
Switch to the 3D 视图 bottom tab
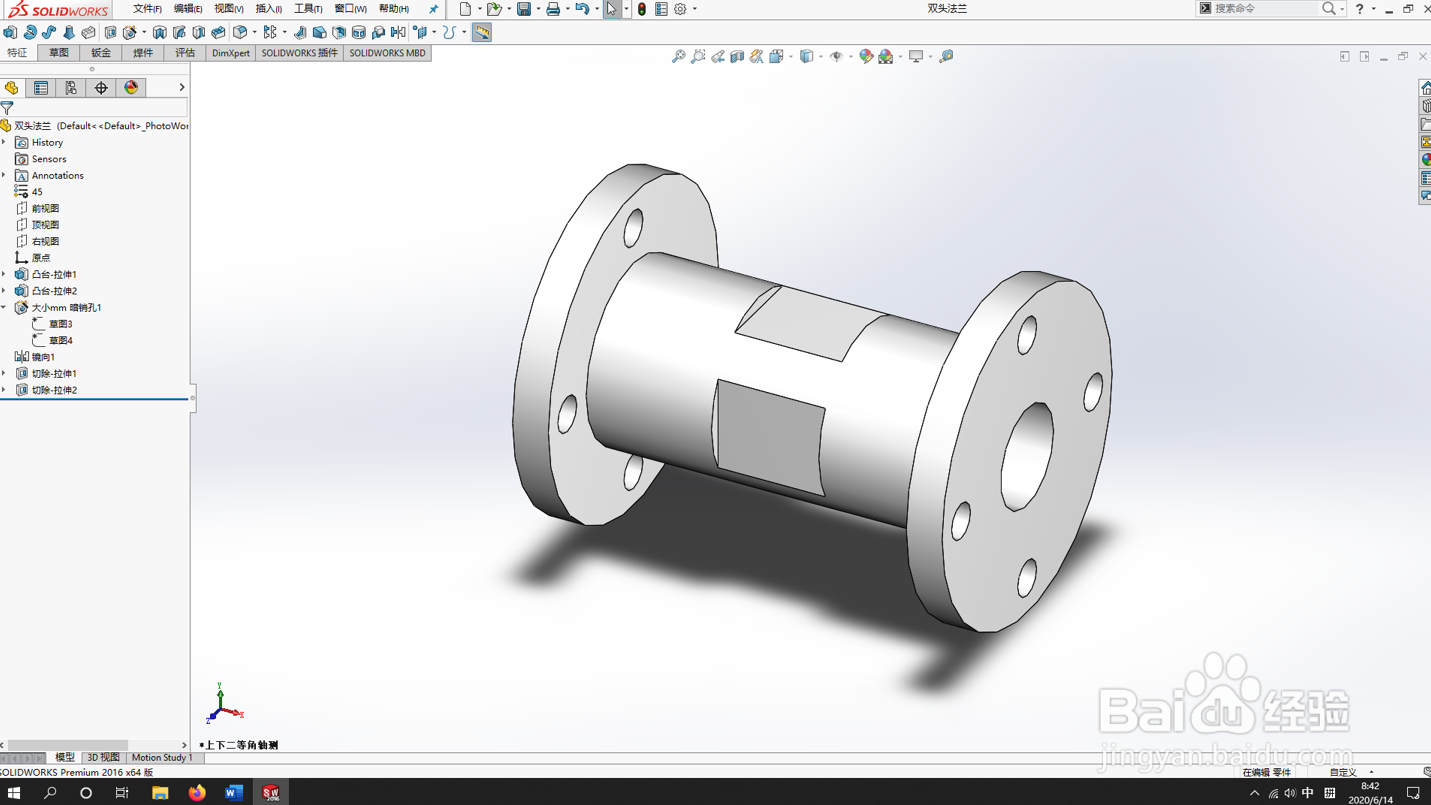(x=103, y=758)
